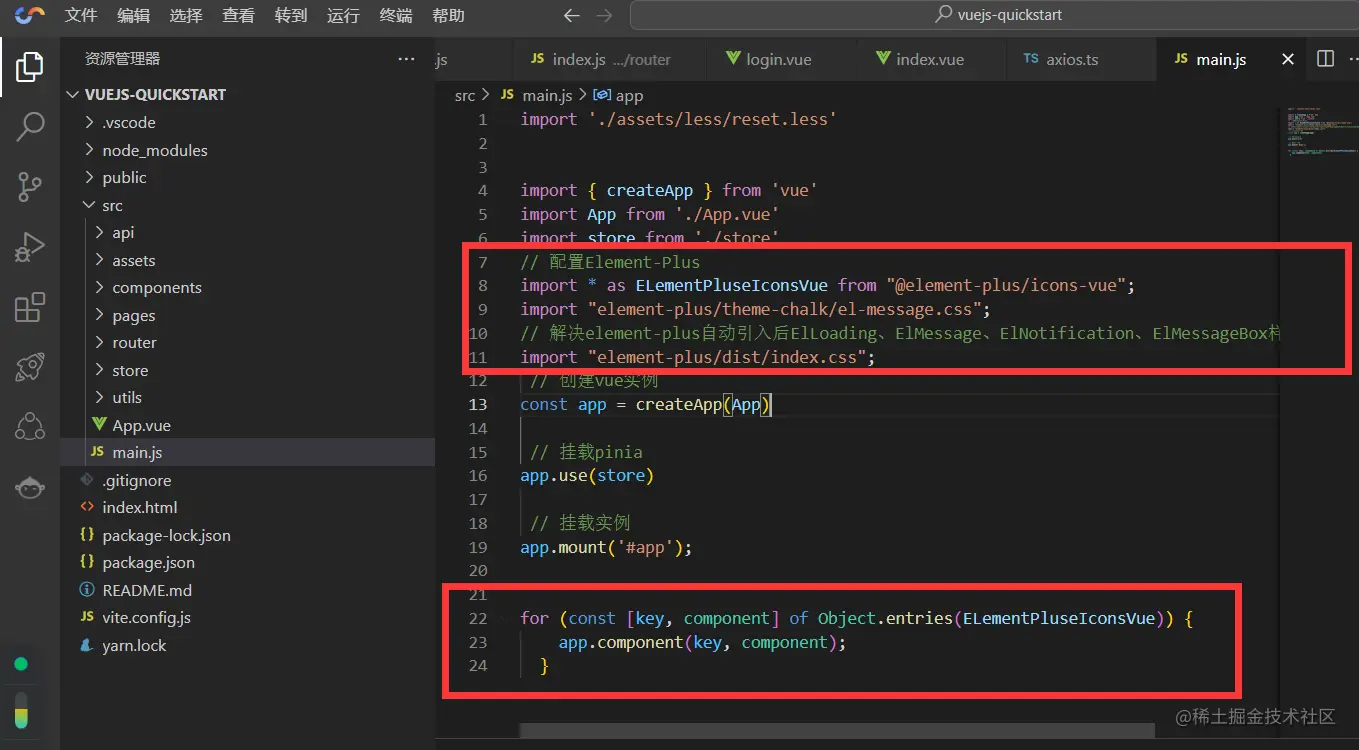1359x750 pixels.
Task: Open the Run and Debug icon
Action: (x=30, y=247)
